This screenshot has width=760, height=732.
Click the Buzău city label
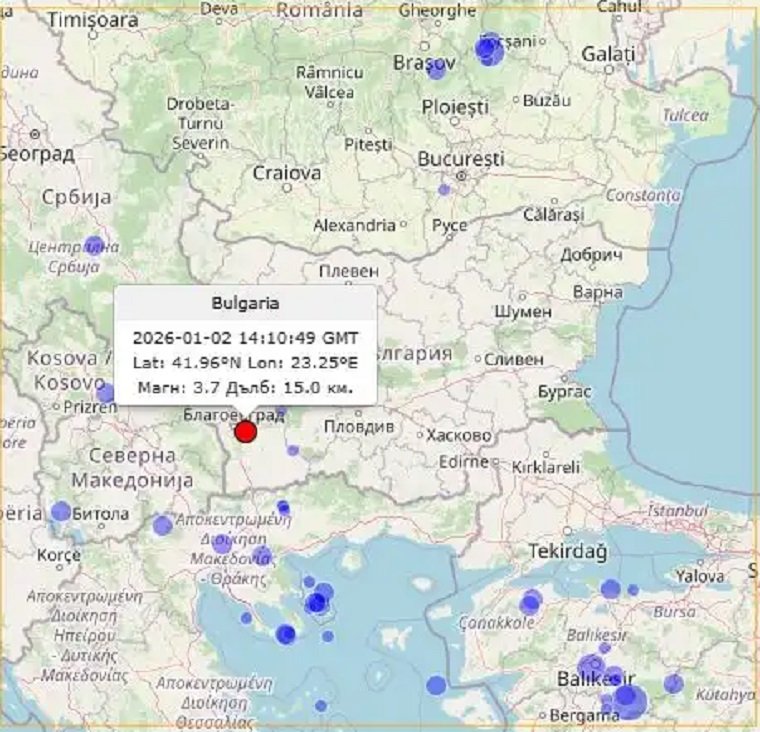pyautogui.click(x=547, y=101)
